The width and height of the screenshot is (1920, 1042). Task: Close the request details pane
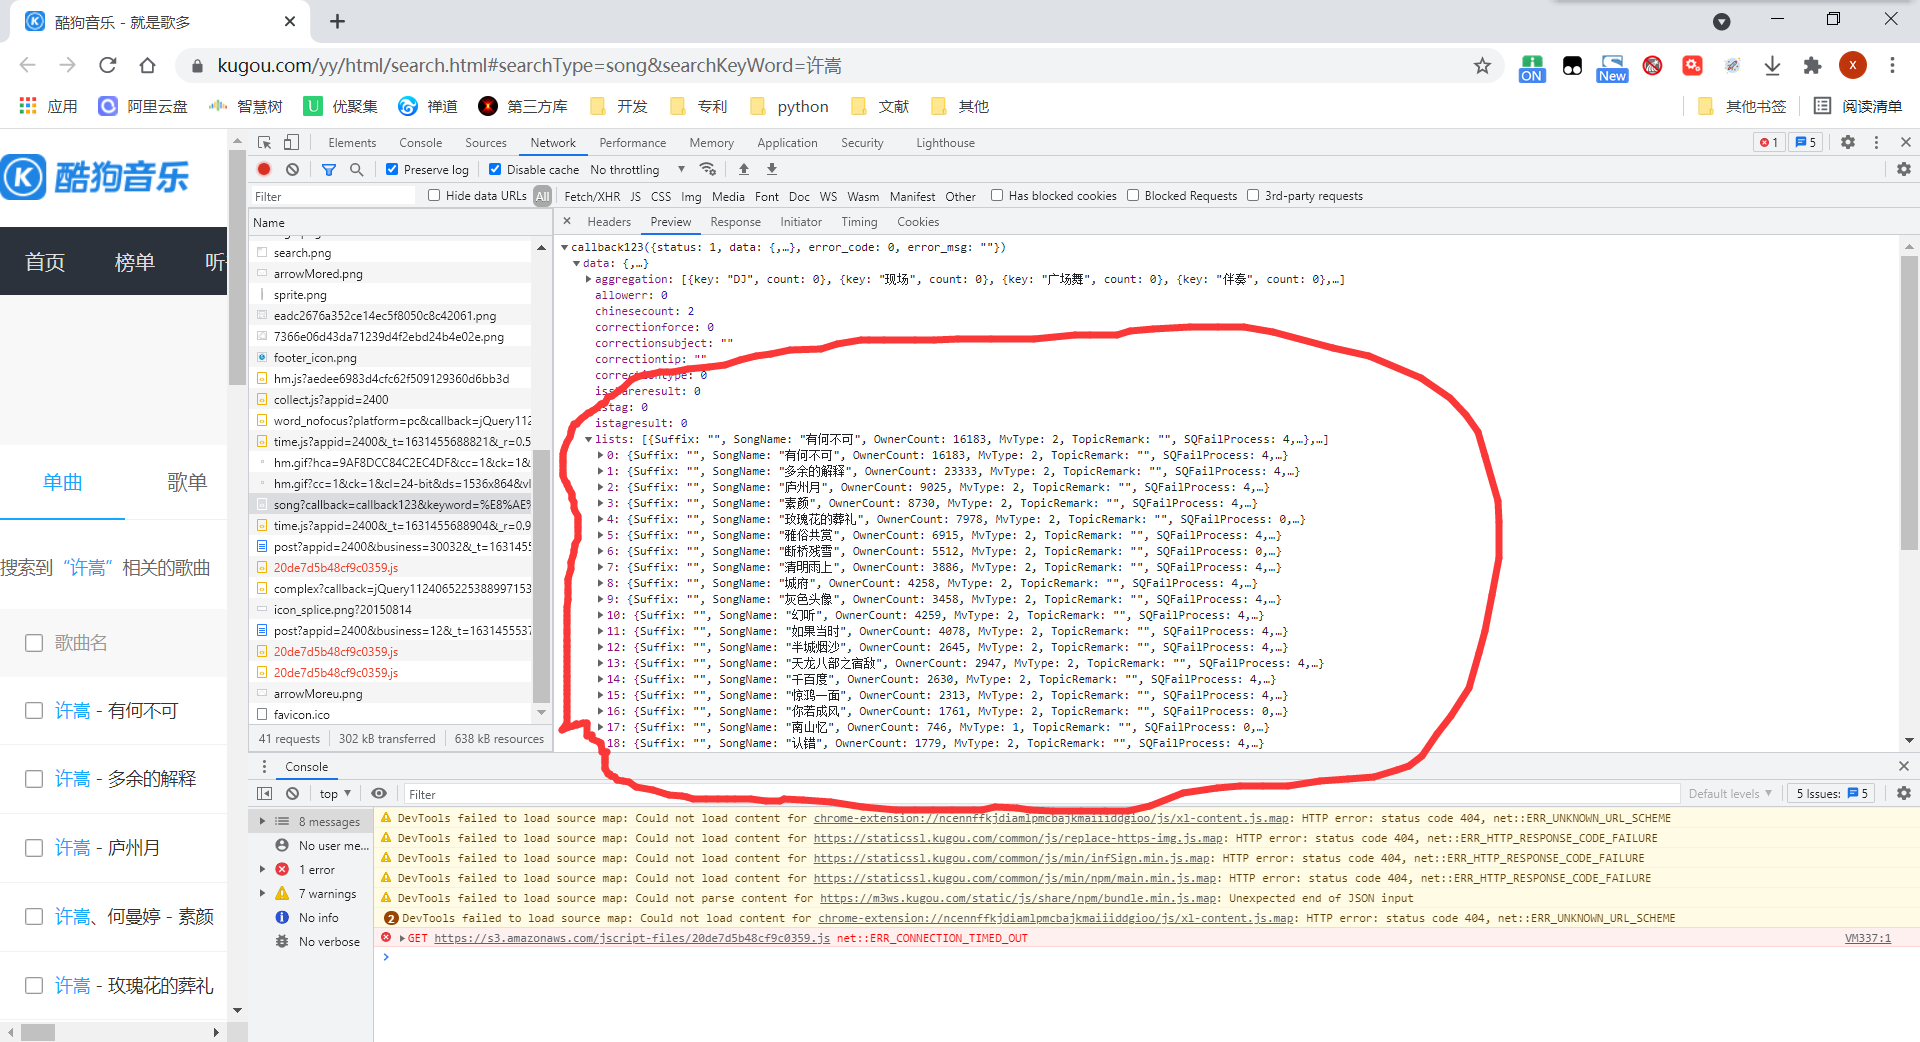point(567,221)
